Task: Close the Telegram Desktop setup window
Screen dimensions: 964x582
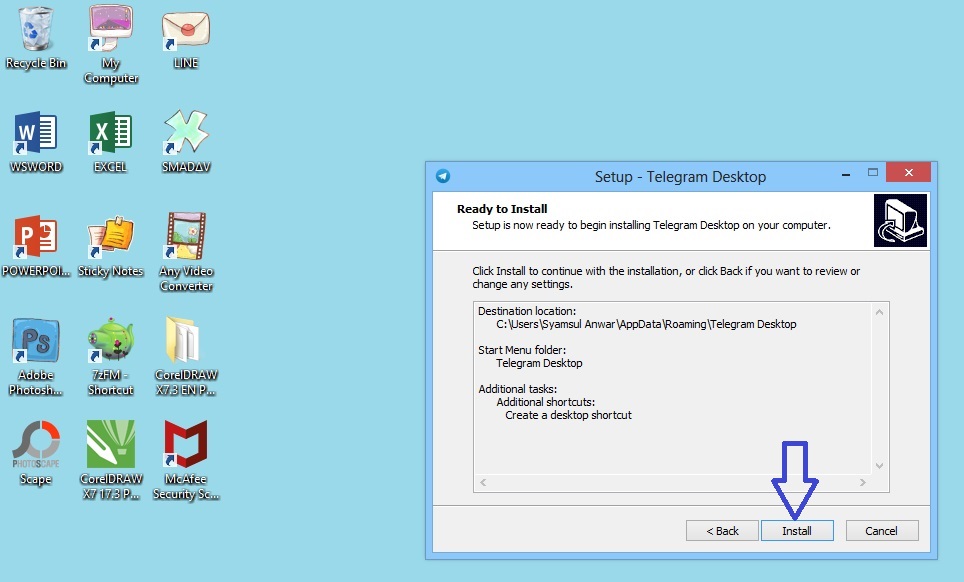Action: pos(909,173)
